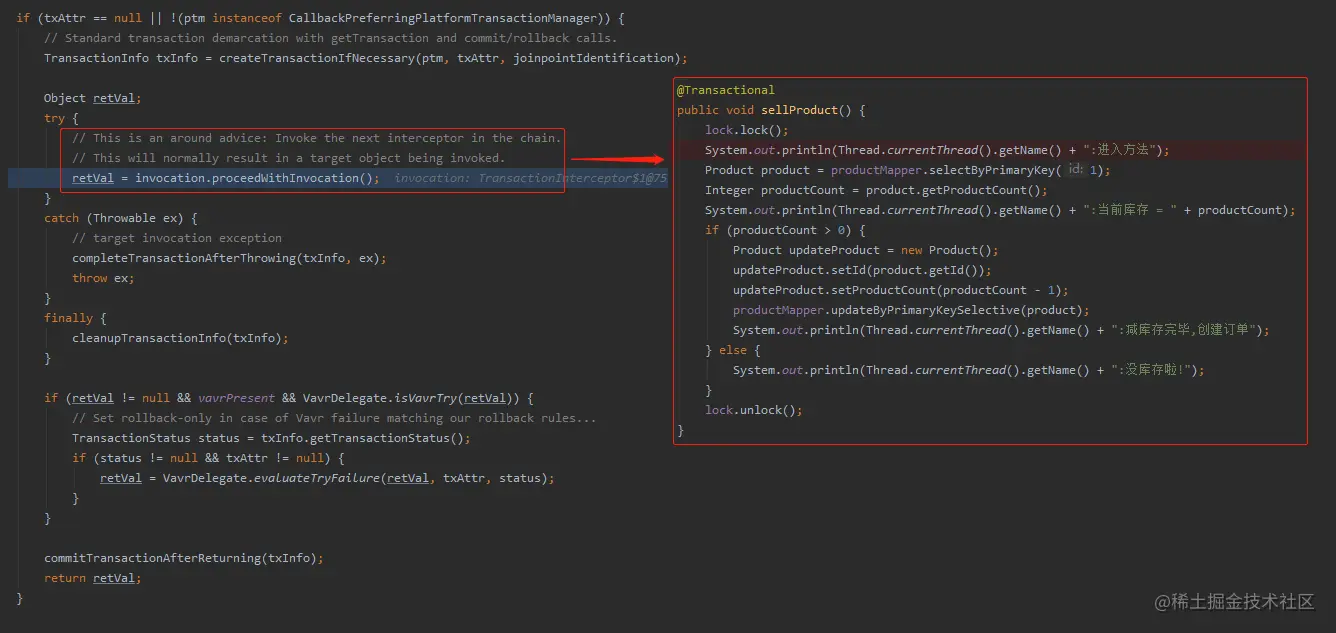The height and width of the screenshot is (633, 1336).
Task: Click the 'try {' keyword line
Action: [61, 118]
